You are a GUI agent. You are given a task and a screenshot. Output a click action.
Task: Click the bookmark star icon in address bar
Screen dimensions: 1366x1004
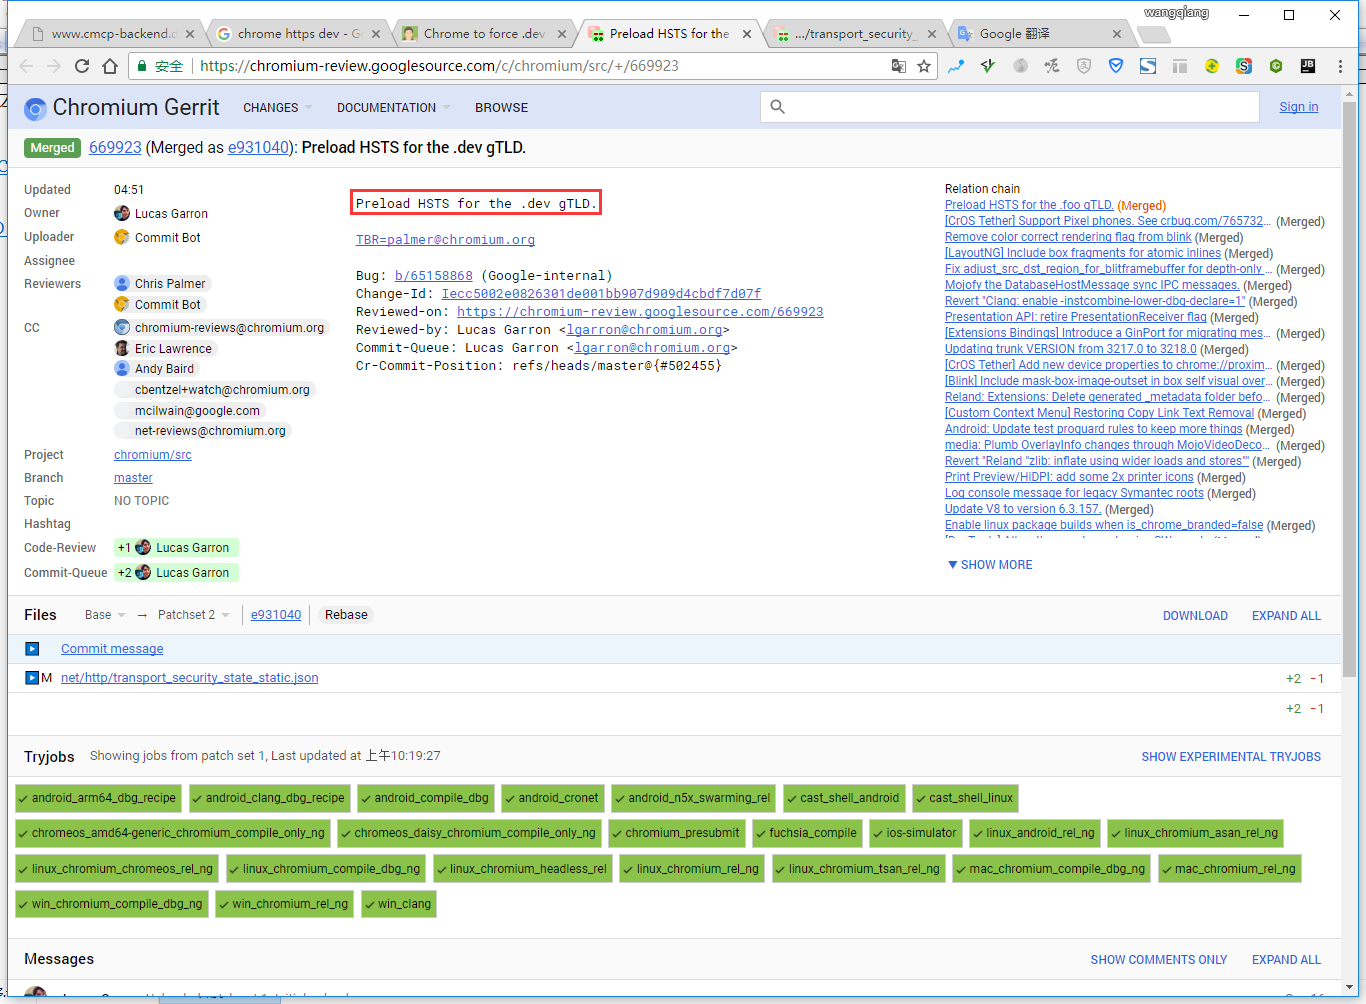(924, 66)
